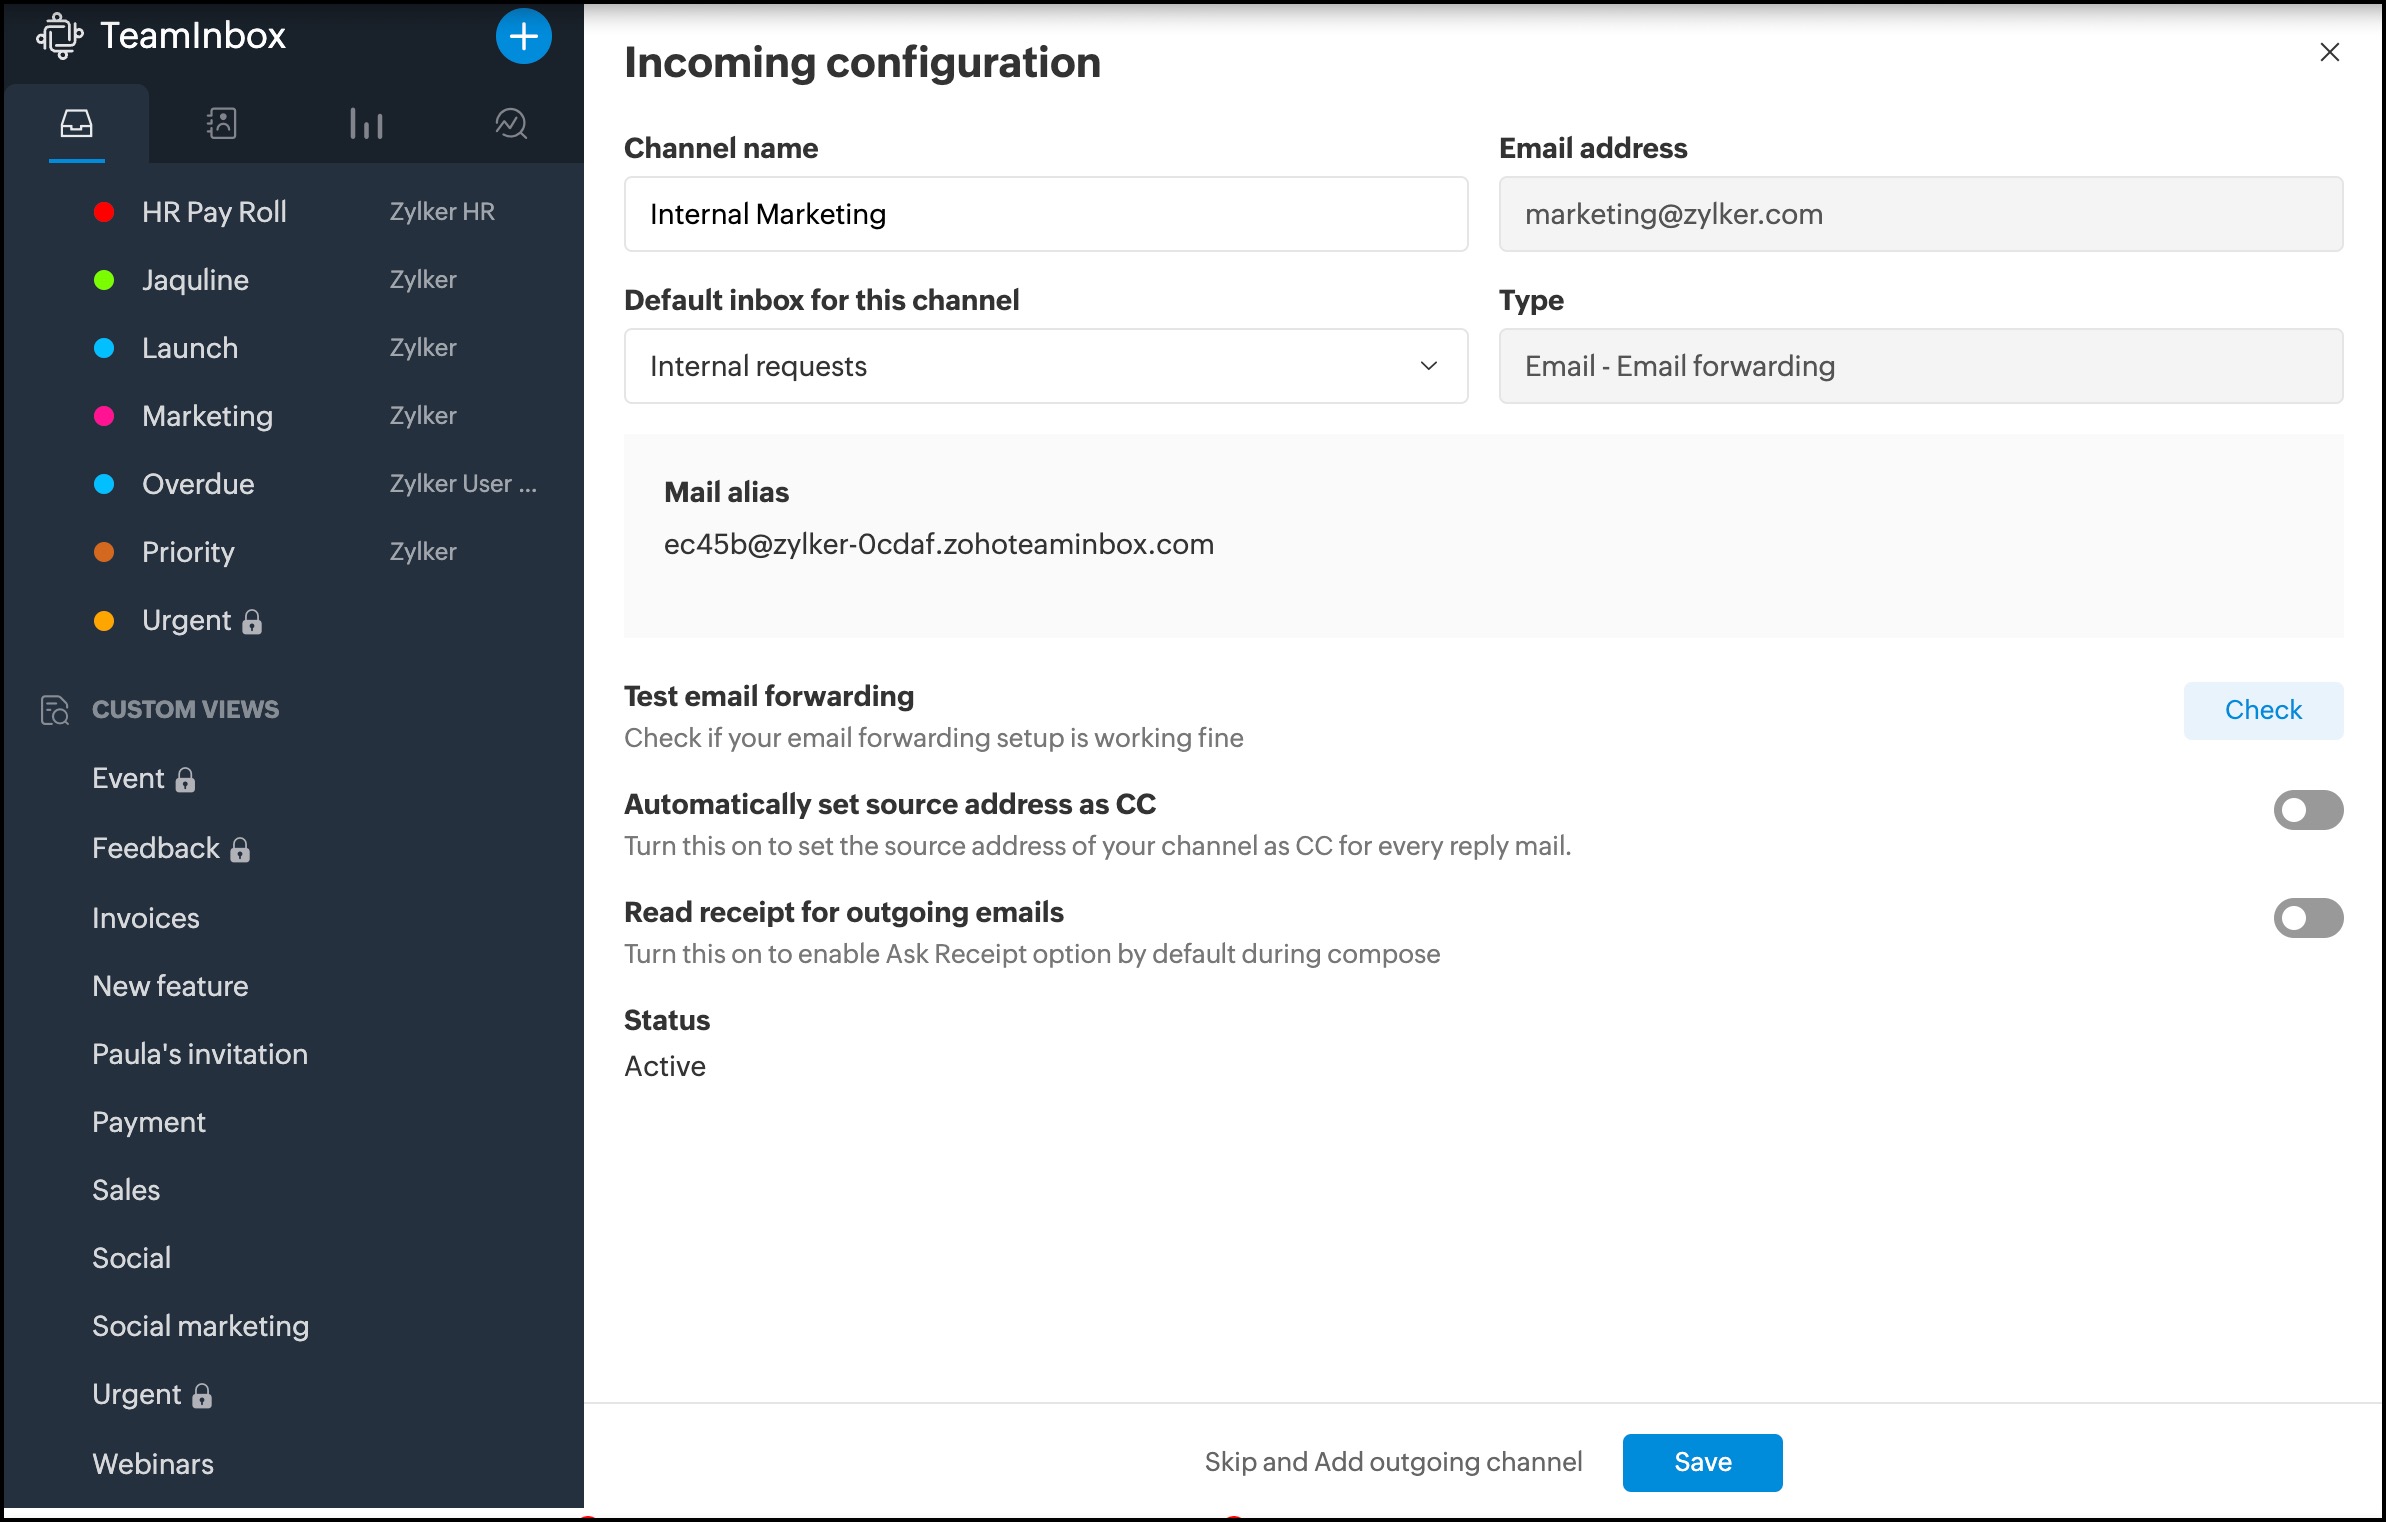Enable Automatically set source address as CC
Image resolution: width=2386 pixels, height=1522 pixels.
(2308, 810)
